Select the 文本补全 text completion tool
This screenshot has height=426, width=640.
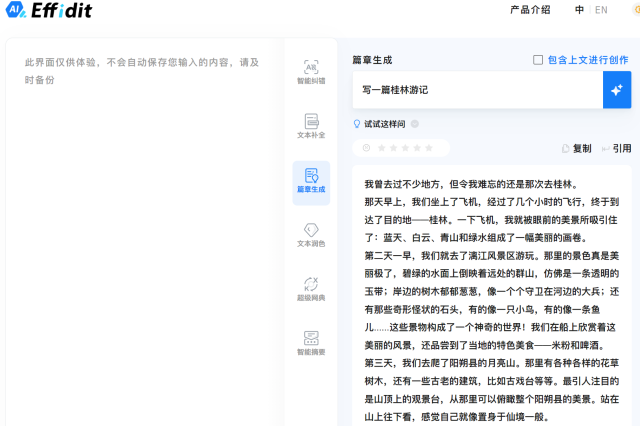click(310, 126)
